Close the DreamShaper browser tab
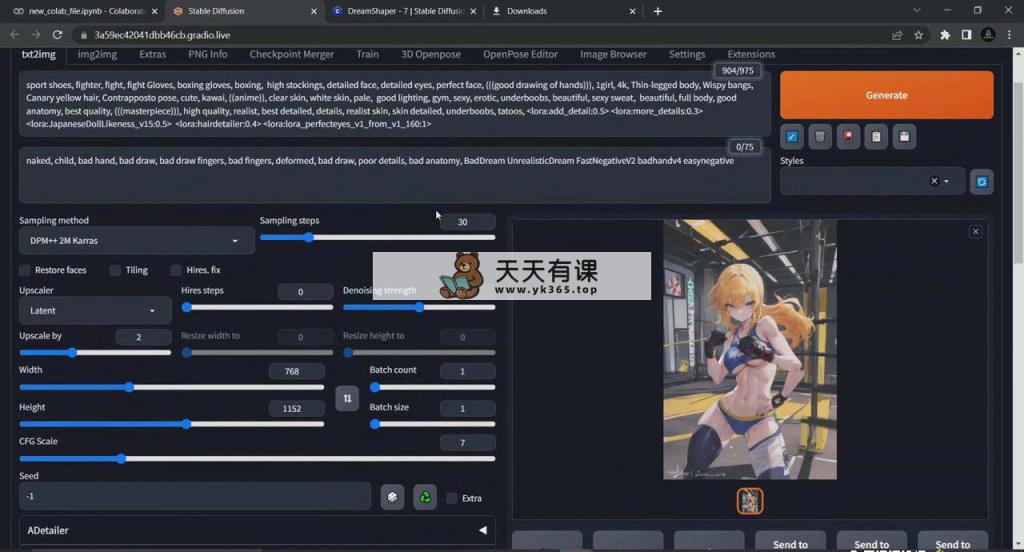 pyautogui.click(x=473, y=11)
